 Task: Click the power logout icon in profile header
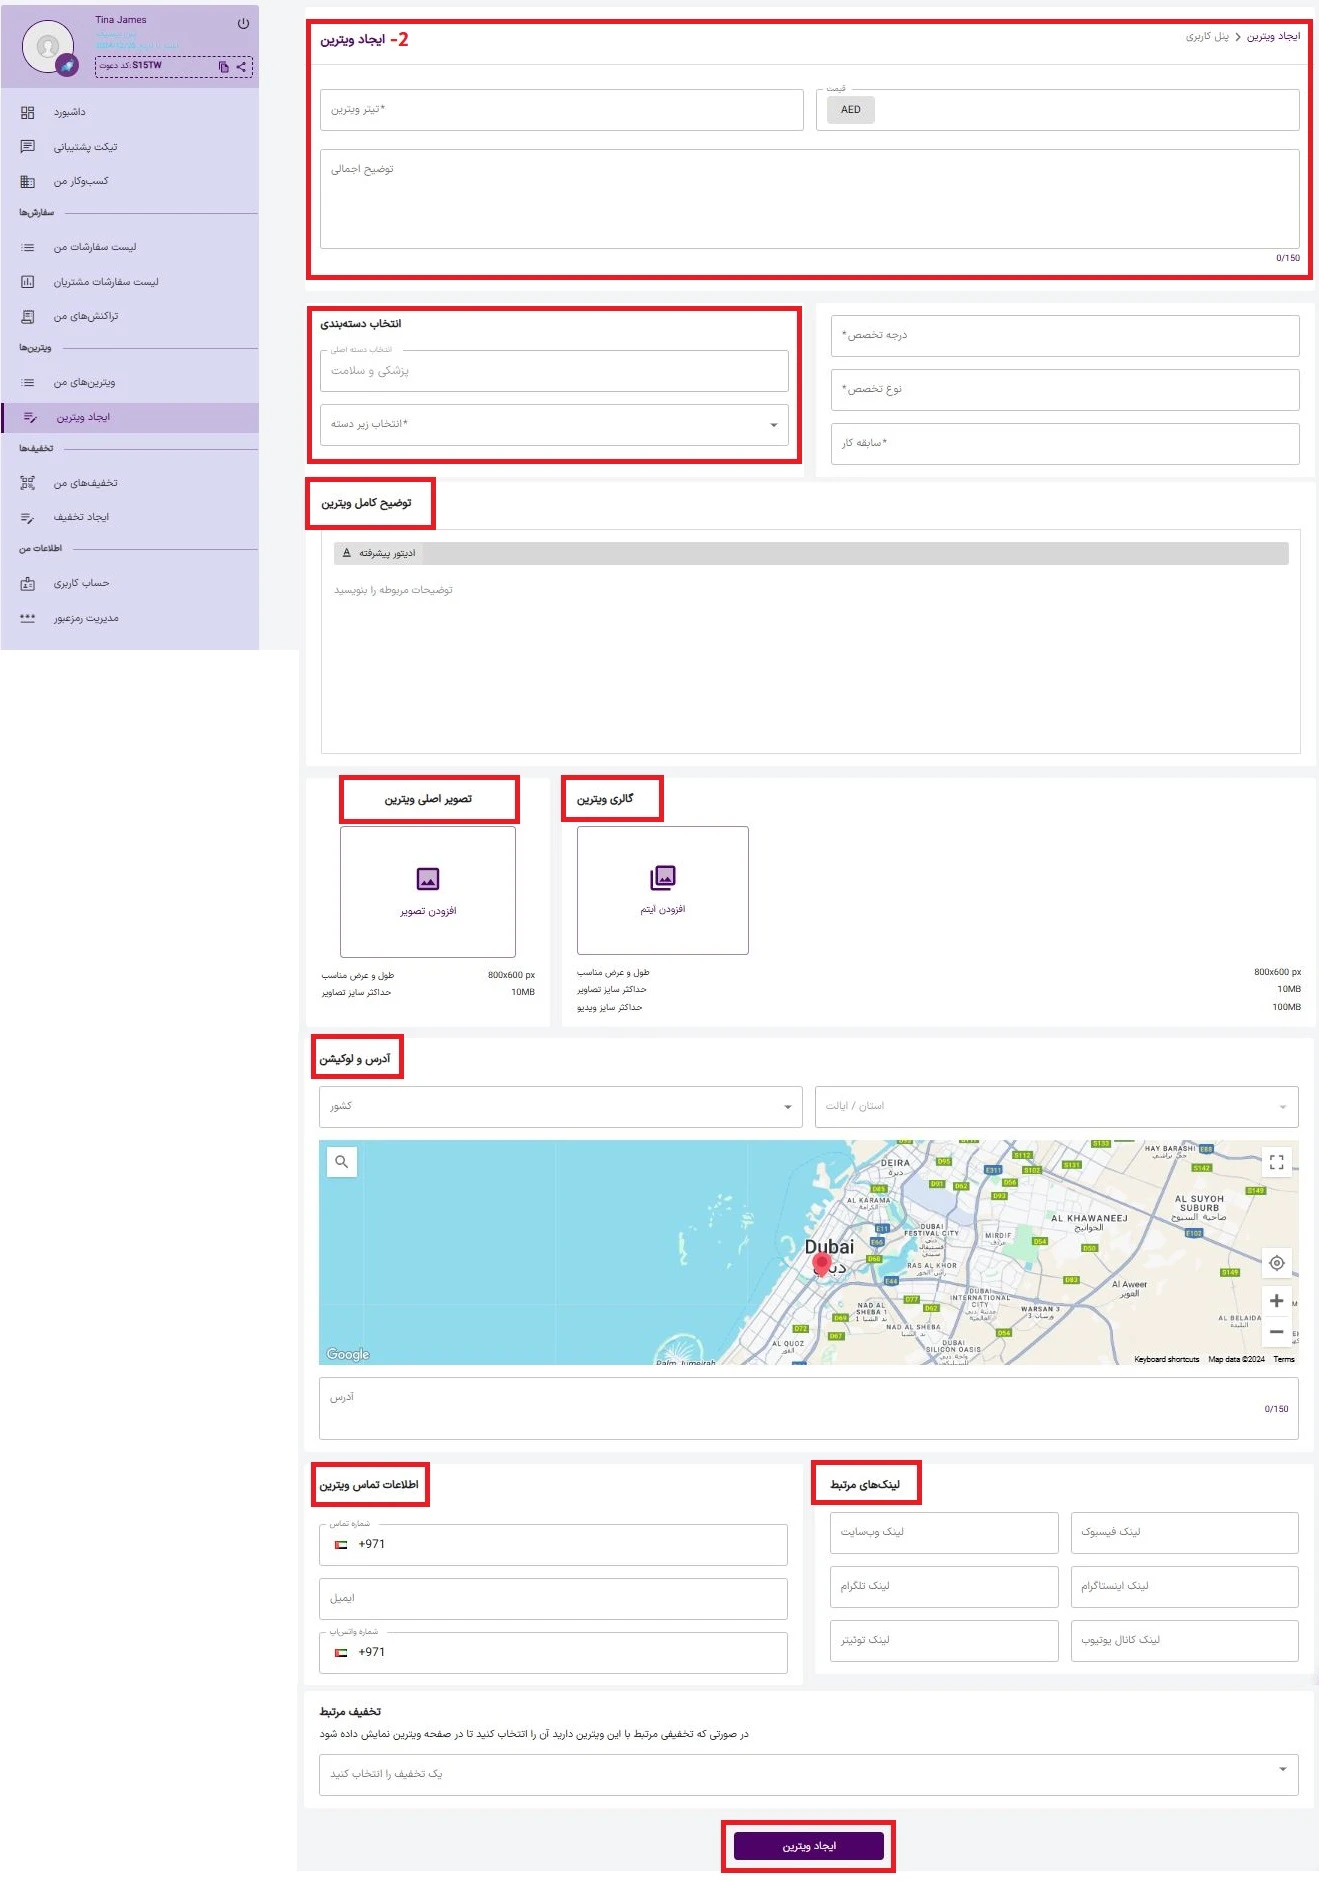coord(243,23)
